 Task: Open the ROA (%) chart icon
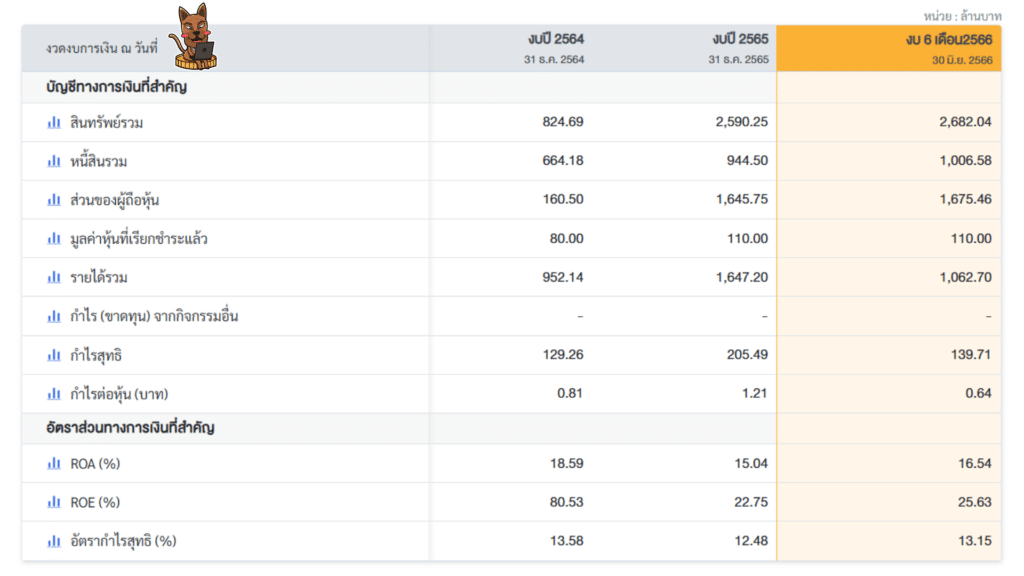pyautogui.click(x=54, y=463)
